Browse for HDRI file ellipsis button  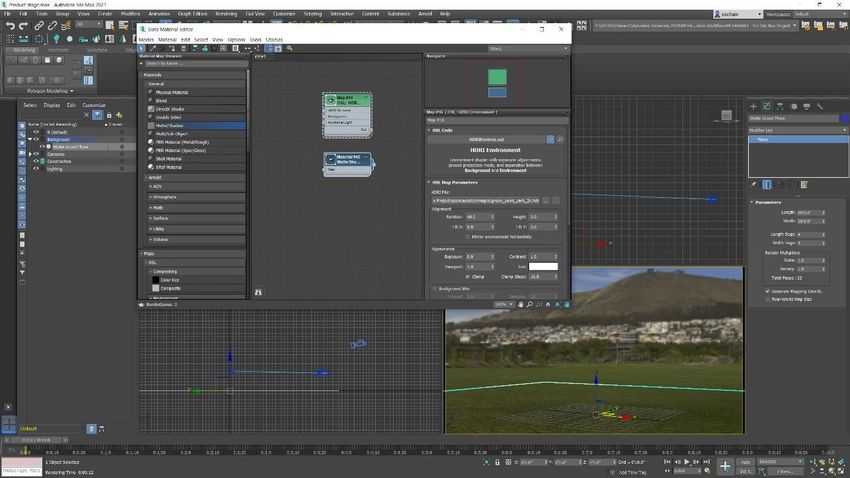click(546, 201)
